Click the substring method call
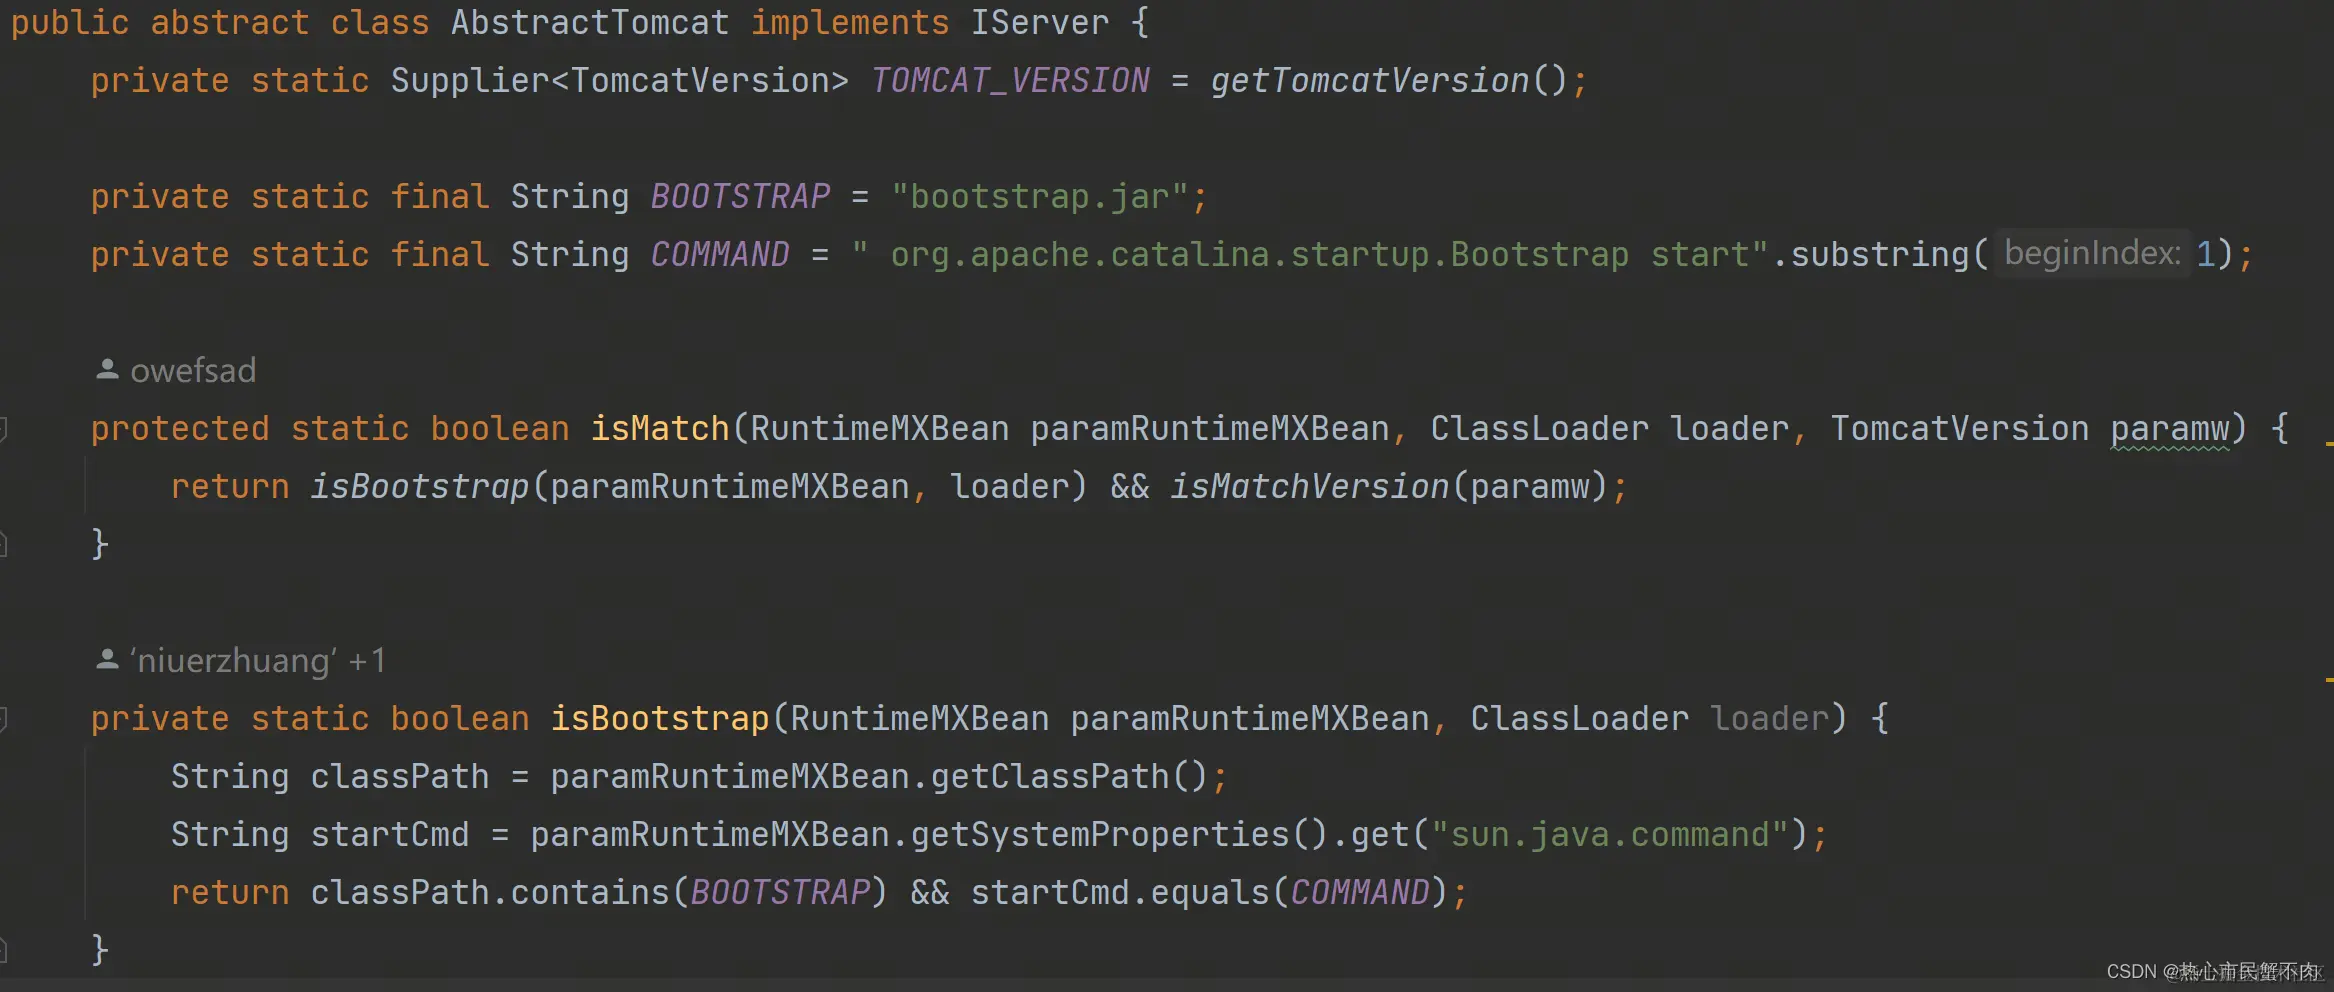This screenshot has height=992, width=2334. [x=1880, y=254]
